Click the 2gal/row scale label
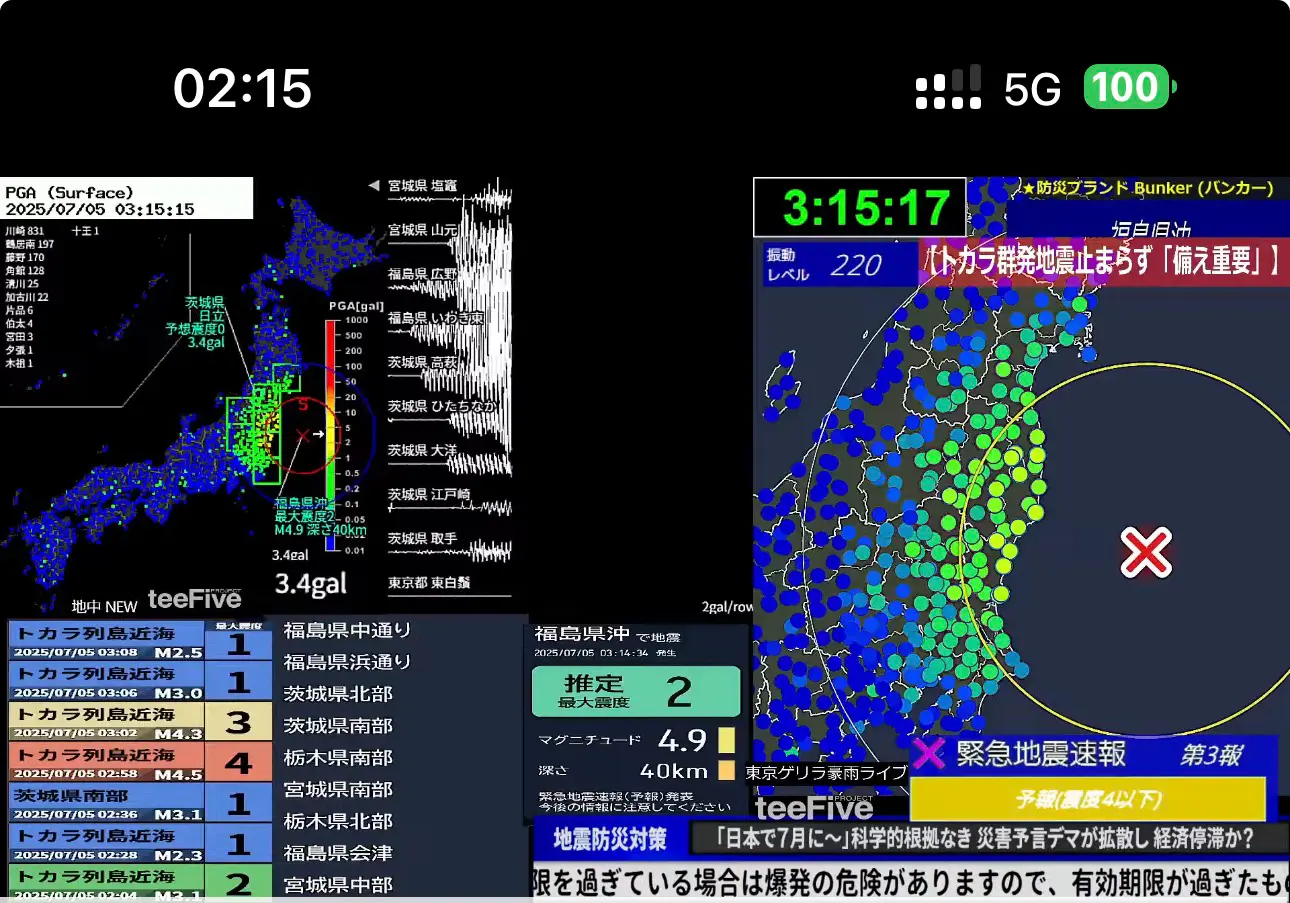 726,606
